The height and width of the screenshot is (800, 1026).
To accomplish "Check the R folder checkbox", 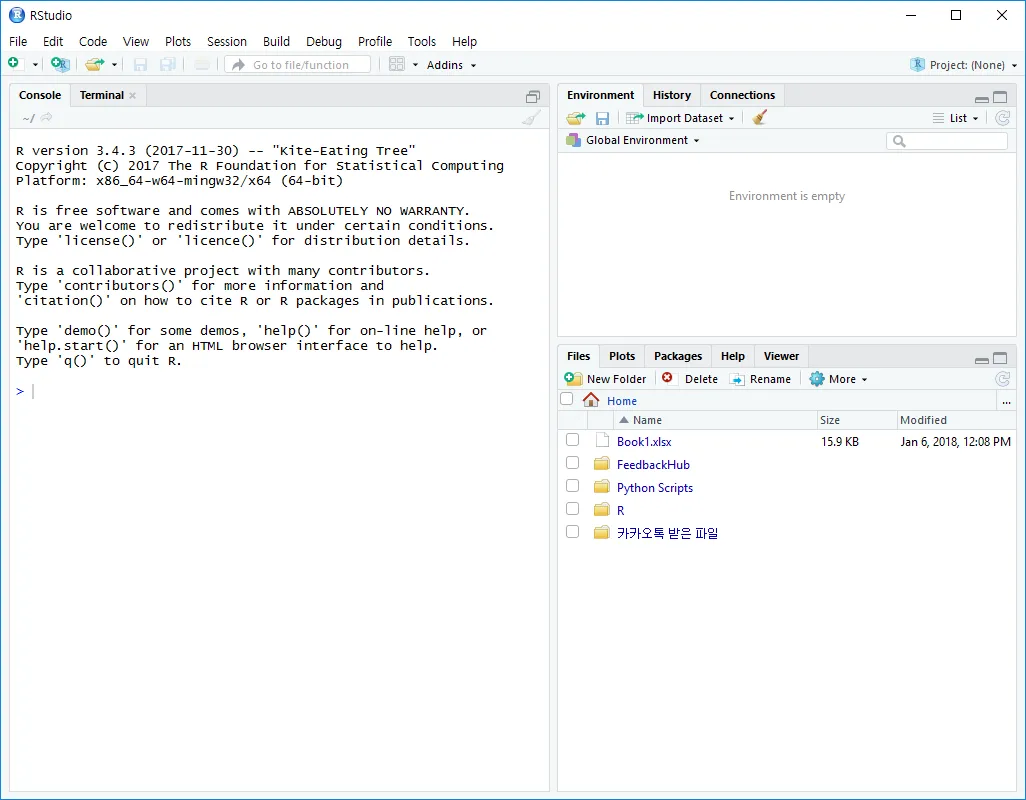I will click(x=573, y=508).
